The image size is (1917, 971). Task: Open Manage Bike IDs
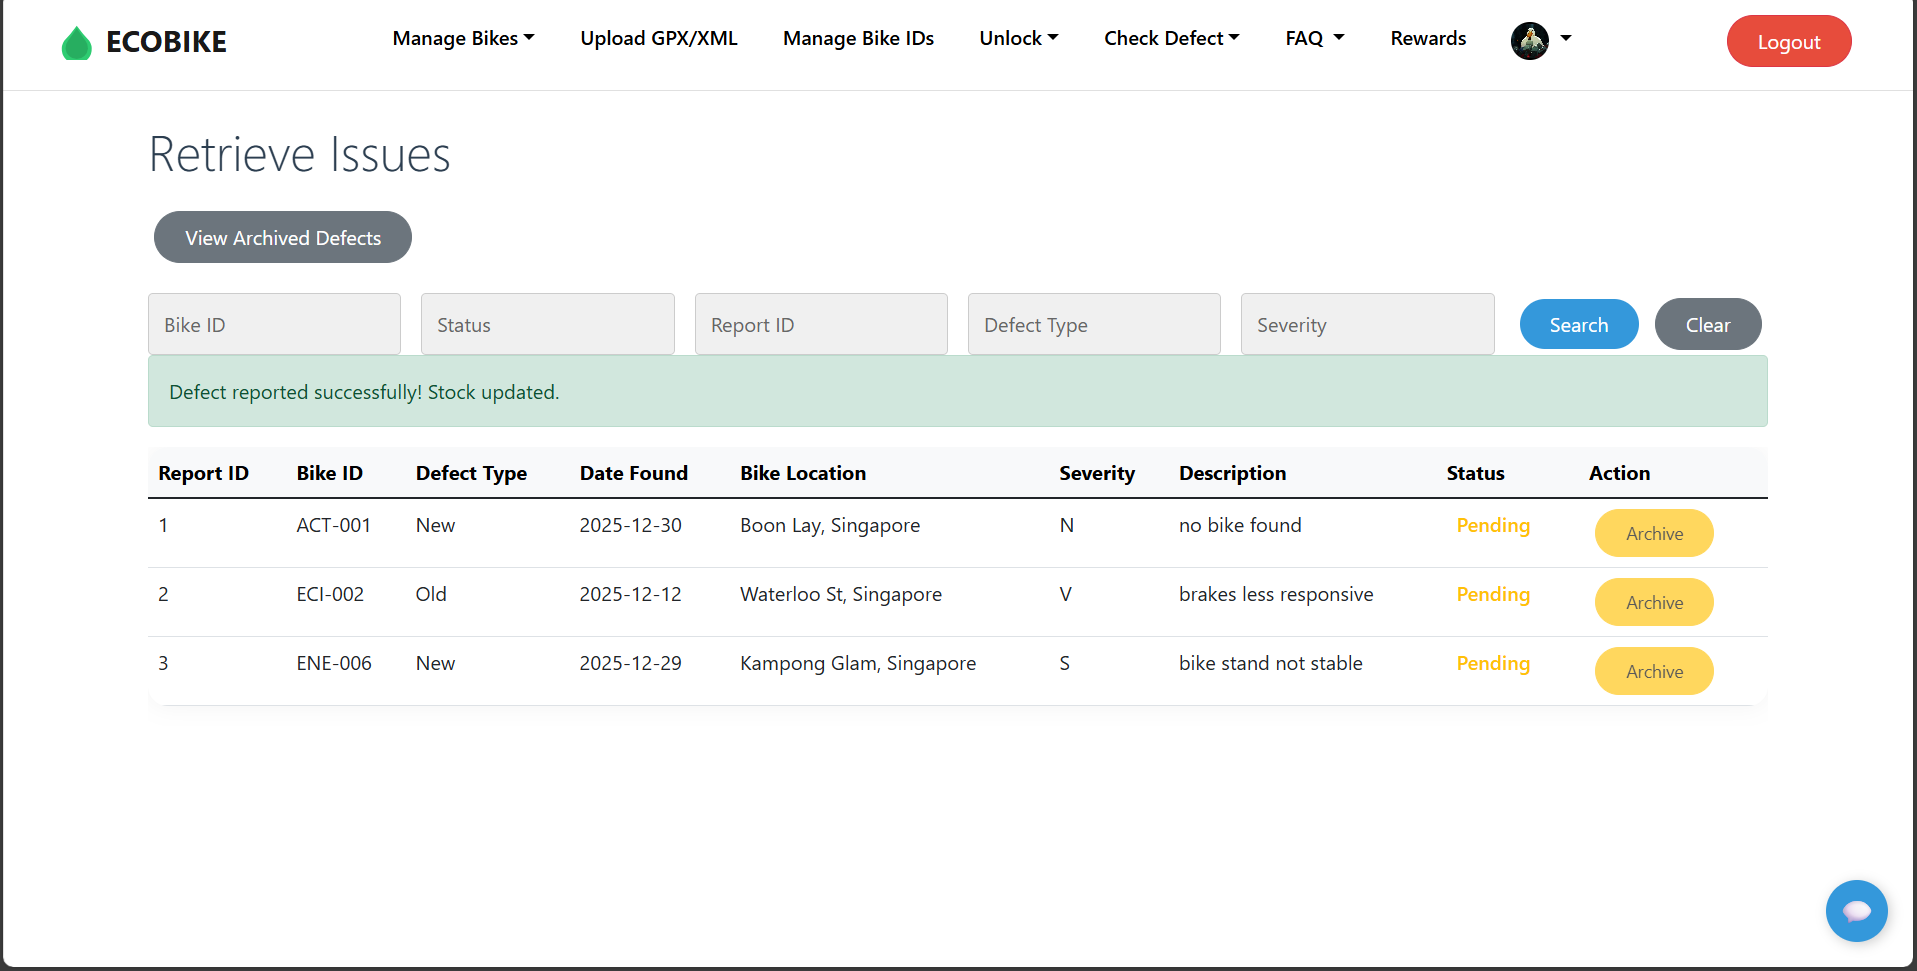pyautogui.click(x=858, y=38)
